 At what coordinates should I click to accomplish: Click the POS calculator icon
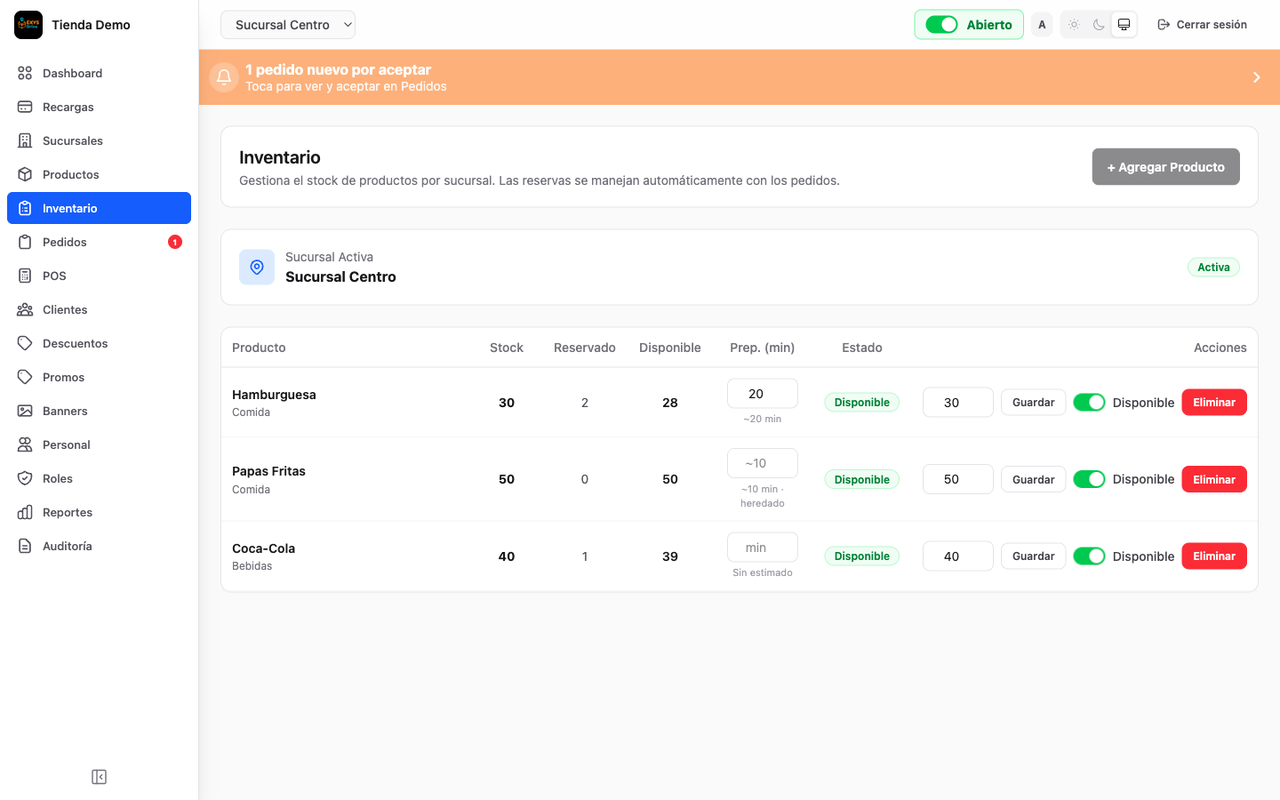25,276
